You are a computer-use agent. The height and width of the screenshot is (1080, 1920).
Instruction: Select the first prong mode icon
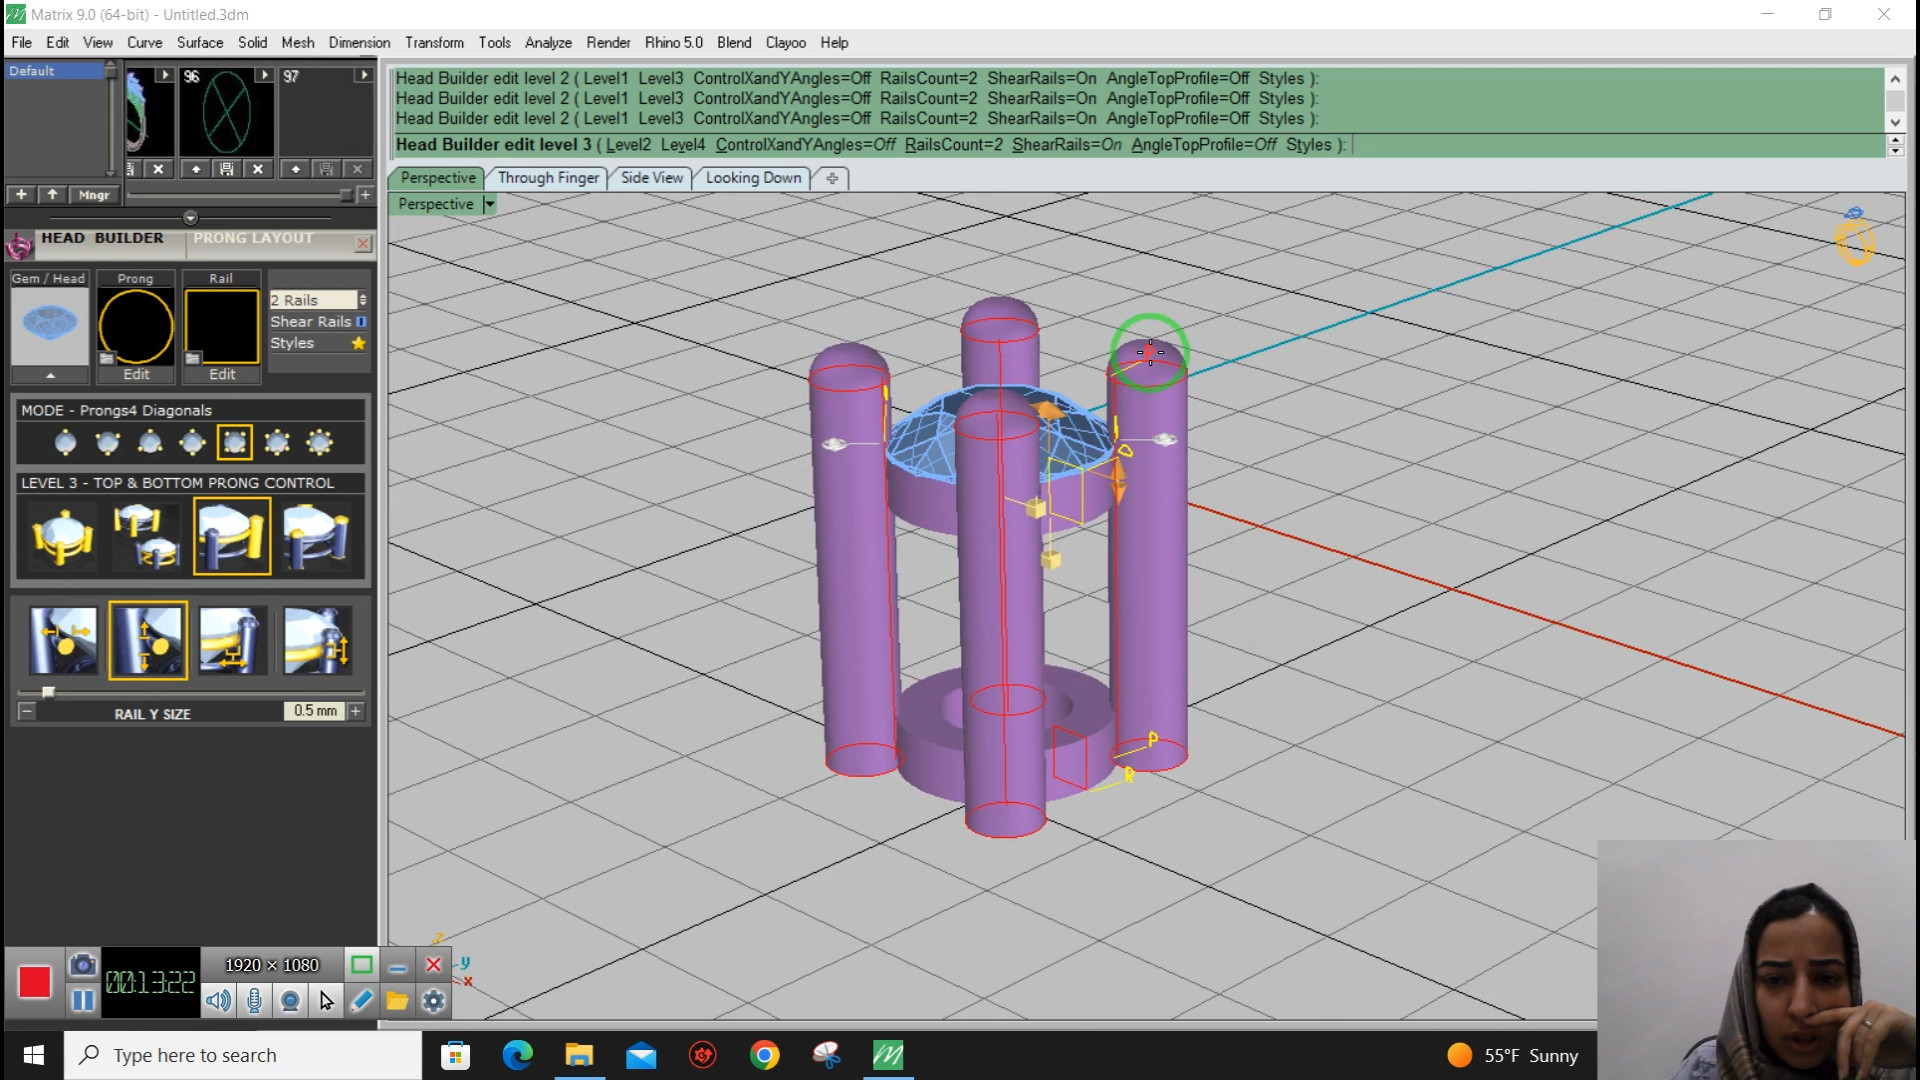pos(65,443)
